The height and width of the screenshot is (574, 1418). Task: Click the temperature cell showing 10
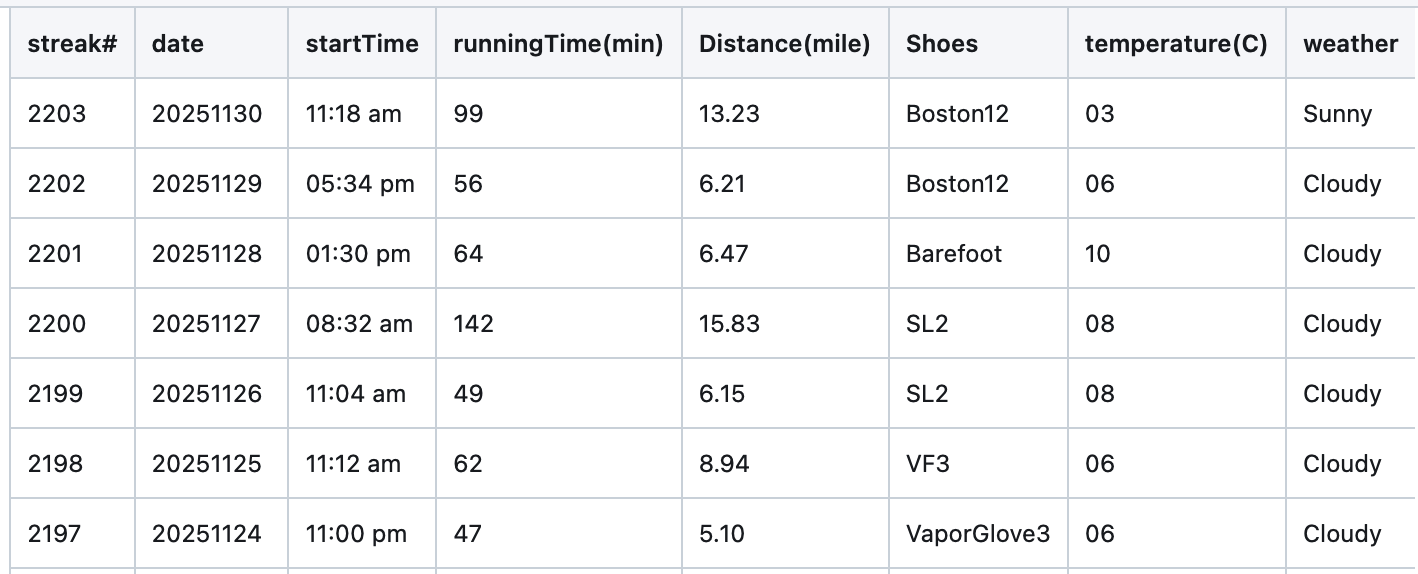coord(1098,254)
